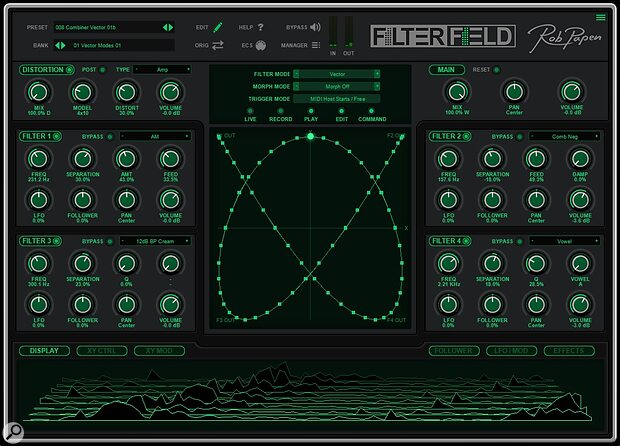The image size is (620, 446).
Task: Toggle Filter 1 Bypass LED
Action: click(x=110, y=137)
